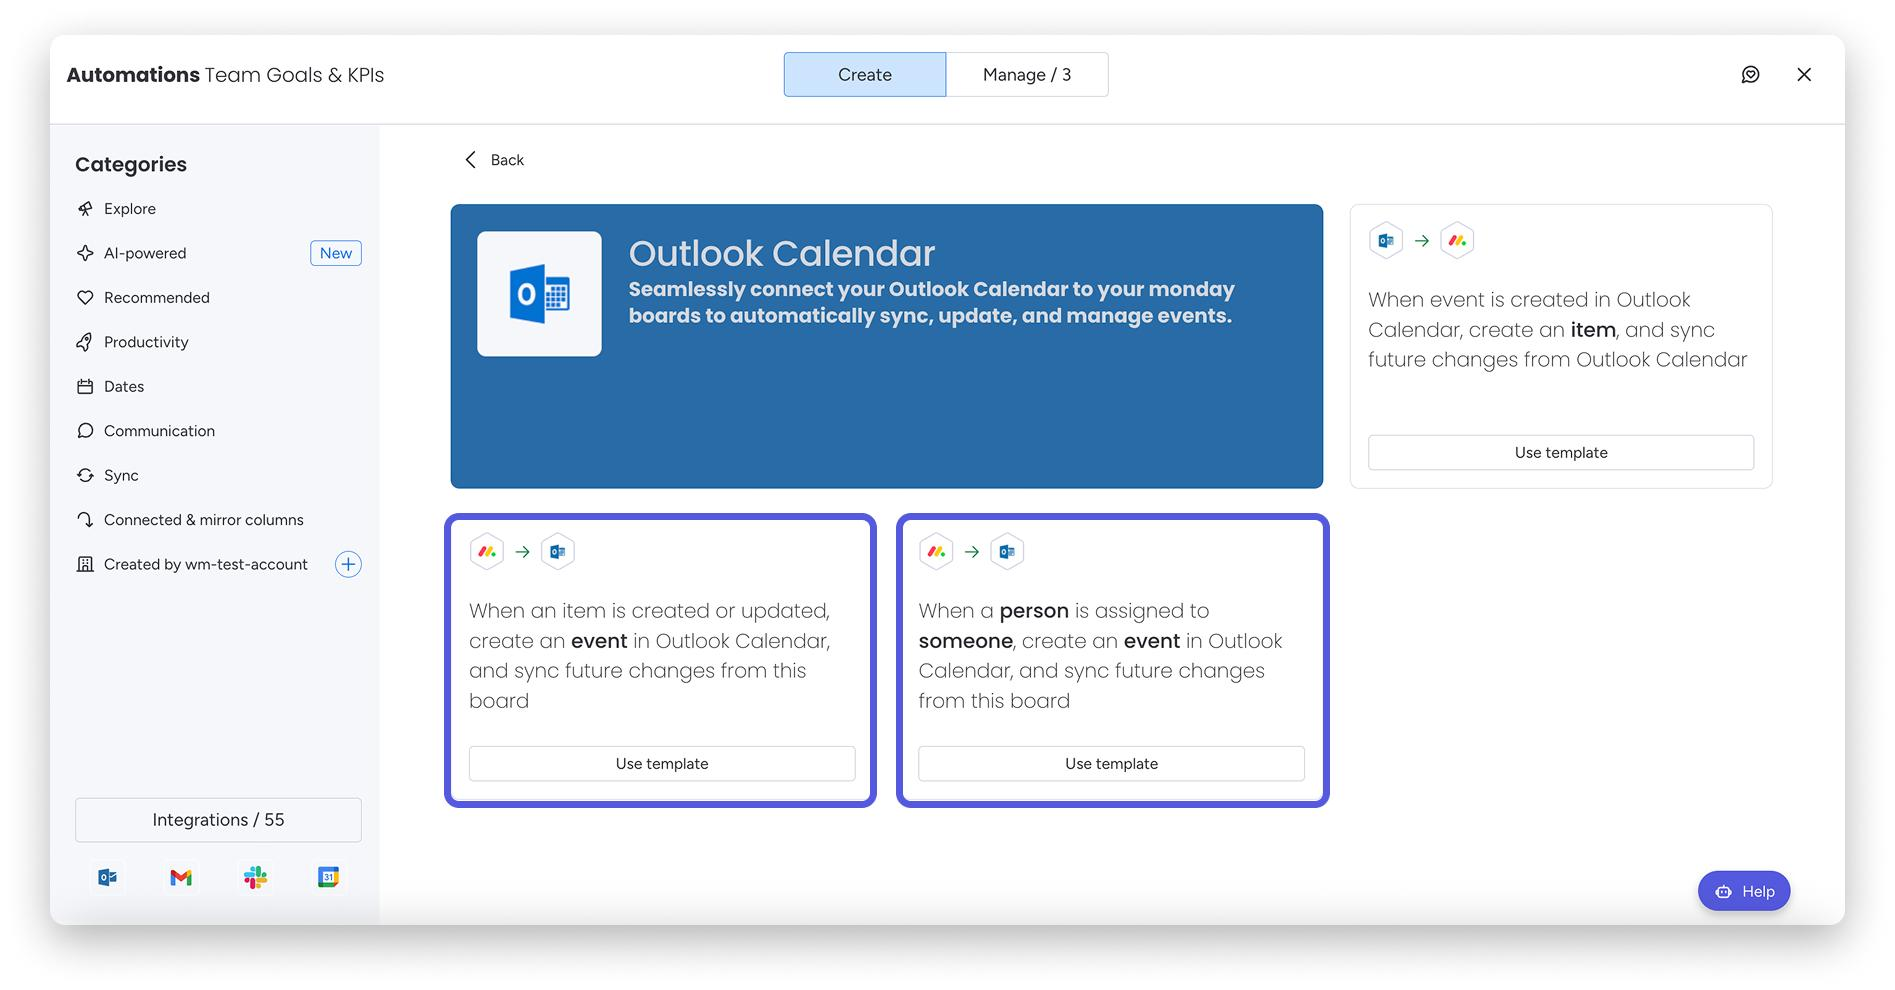The image size is (1895, 990).
Task: Click the Back link text
Action: (x=507, y=160)
